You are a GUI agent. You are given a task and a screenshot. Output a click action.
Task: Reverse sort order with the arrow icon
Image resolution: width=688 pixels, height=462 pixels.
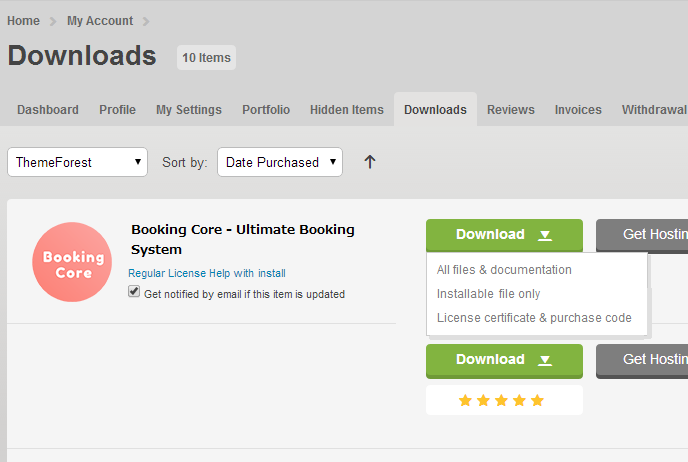point(370,162)
